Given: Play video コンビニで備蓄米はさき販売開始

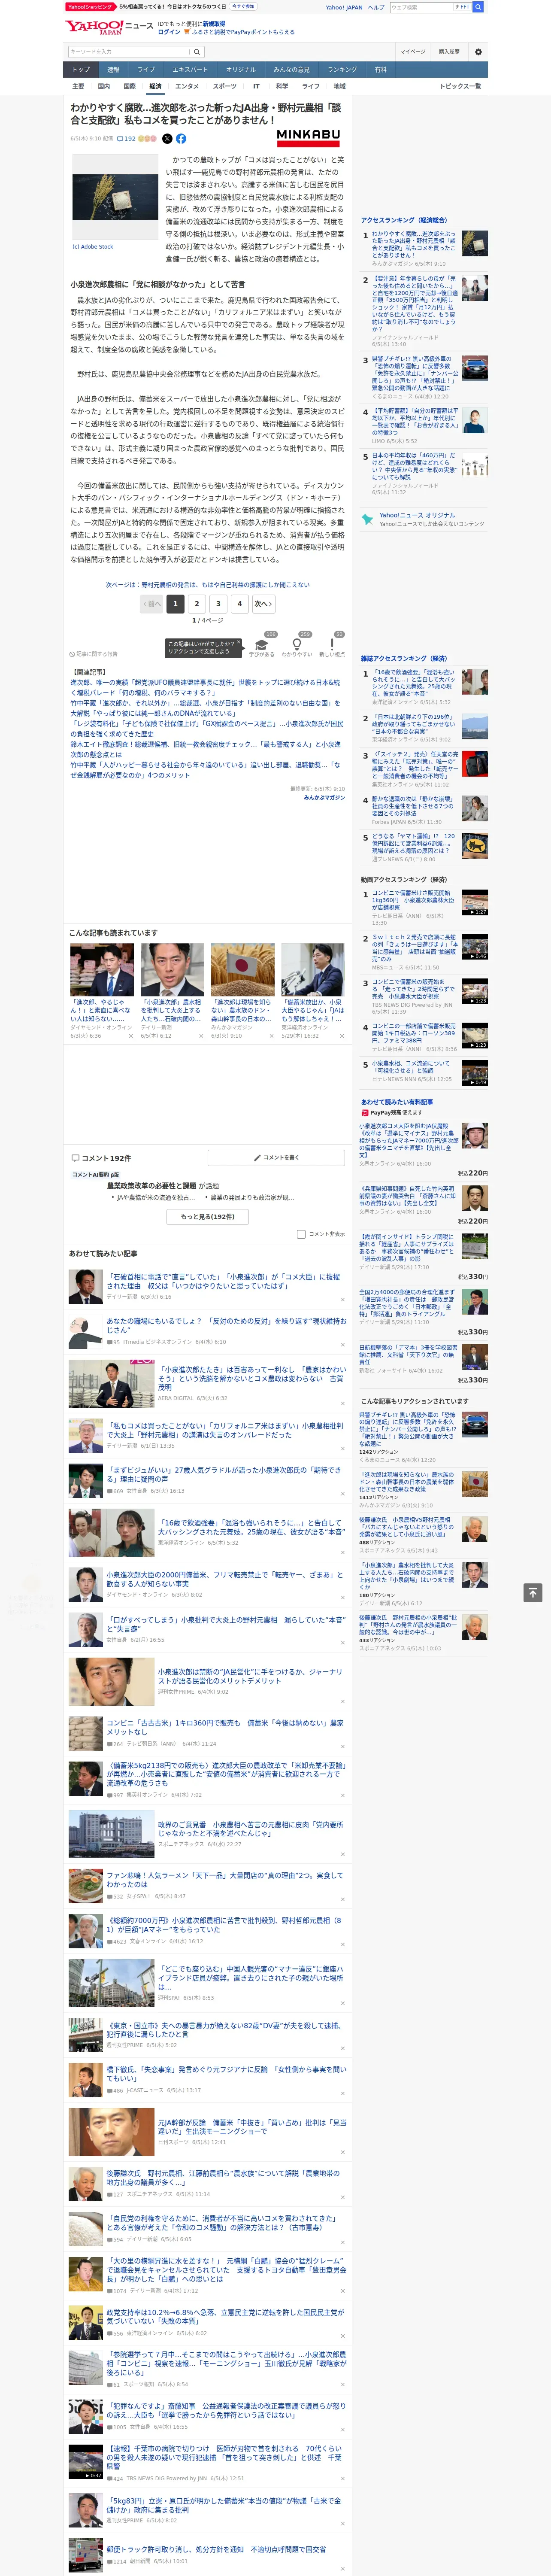Looking at the screenshot, I should tap(475, 902).
